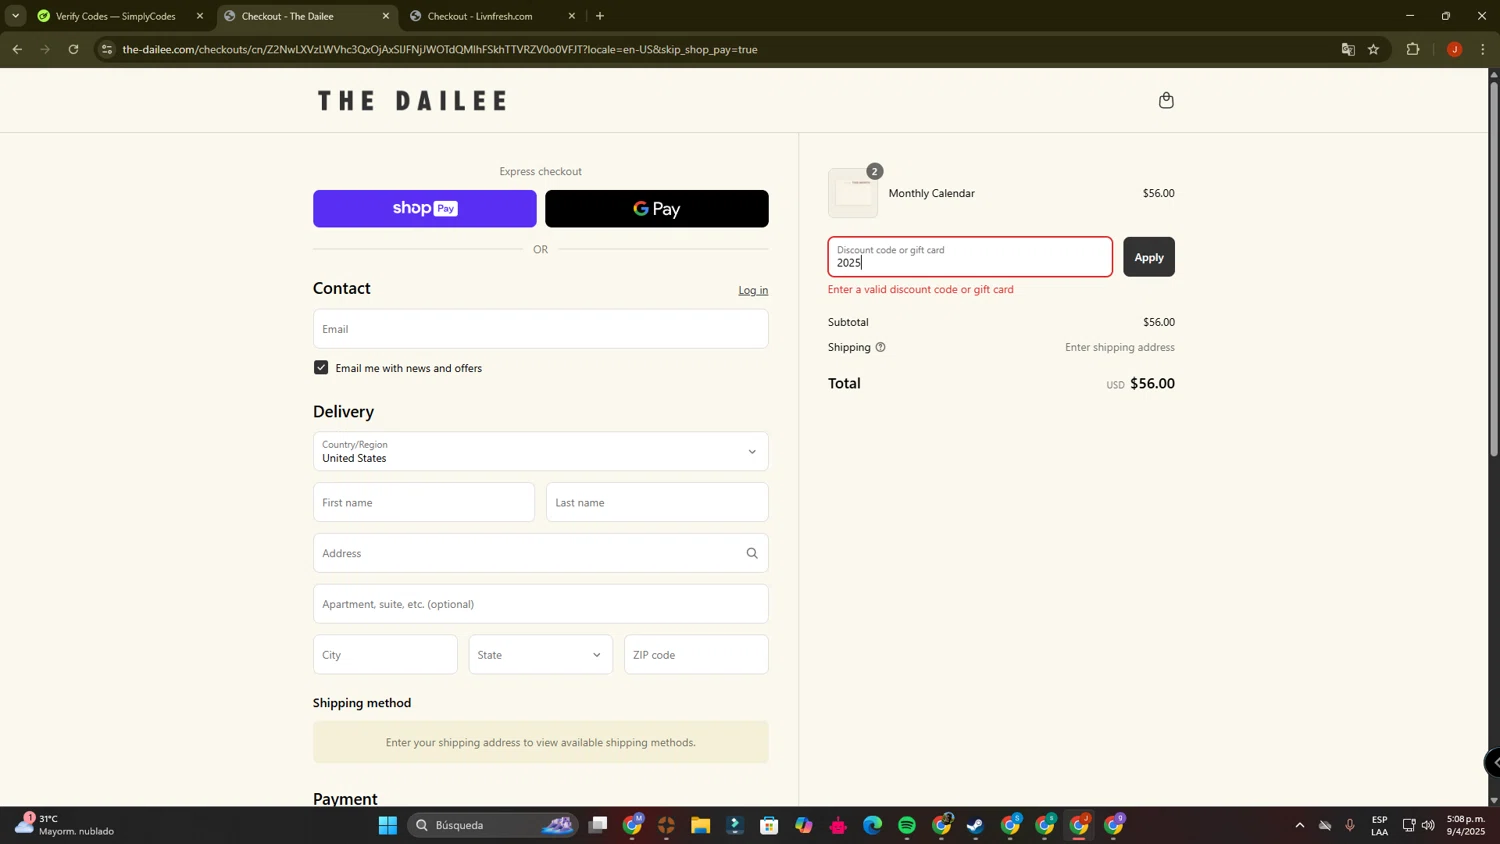1500x844 pixels.
Task: Focus the Last name field
Action: click(657, 502)
